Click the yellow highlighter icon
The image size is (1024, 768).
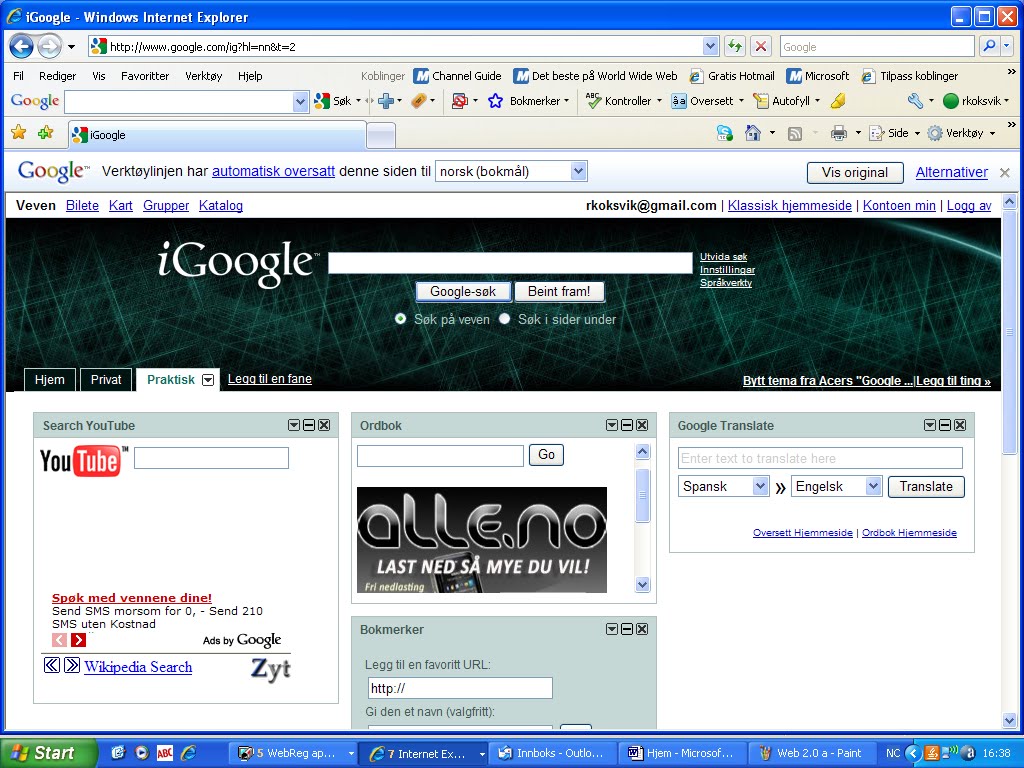click(838, 101)
